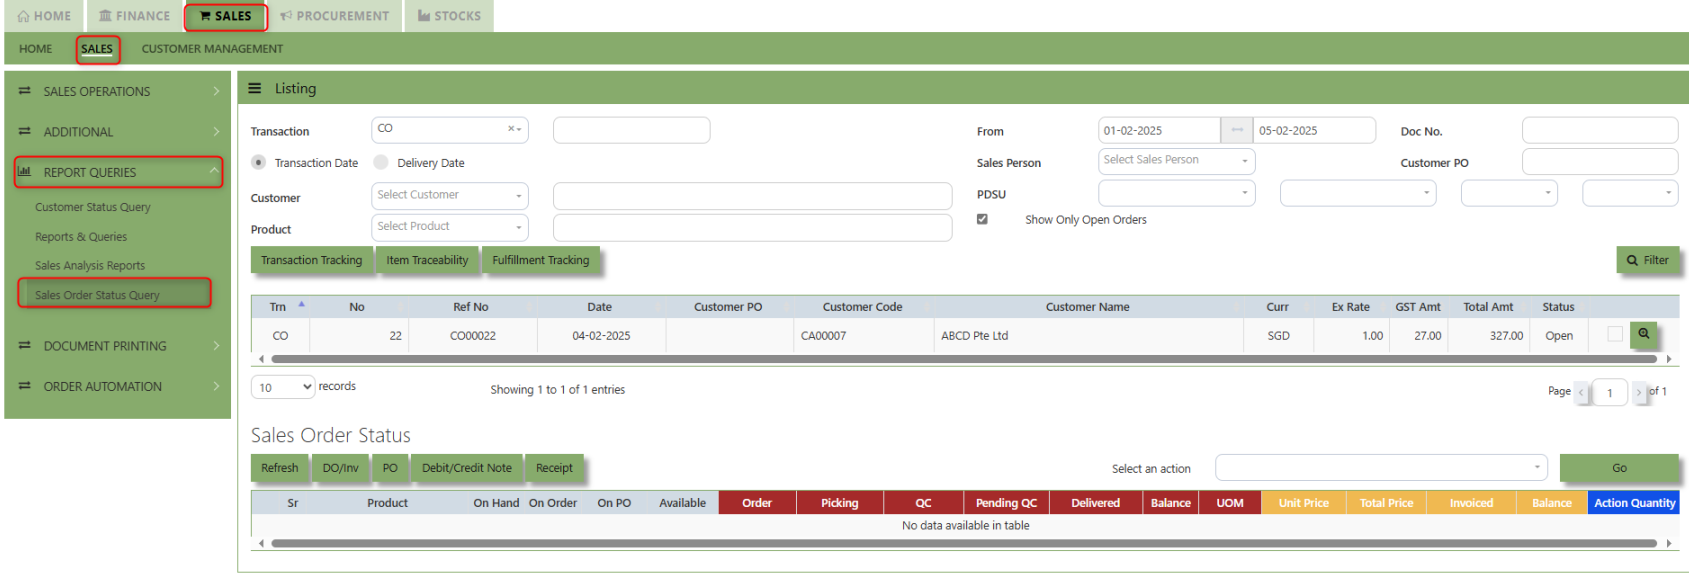Tick the checkbox in row CO00022
This screenshot has width=1689, height=574.
[x=1614, y=334]
